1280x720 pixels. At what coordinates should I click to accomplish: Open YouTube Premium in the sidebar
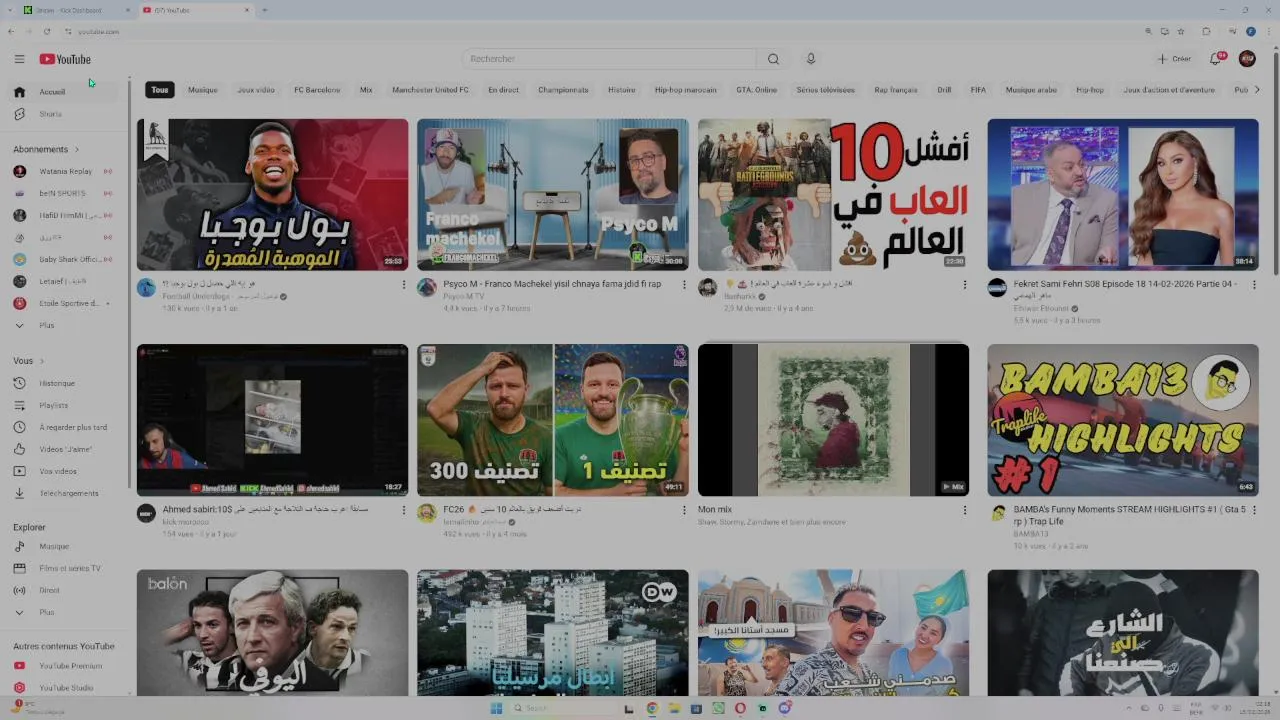(65, 666)
